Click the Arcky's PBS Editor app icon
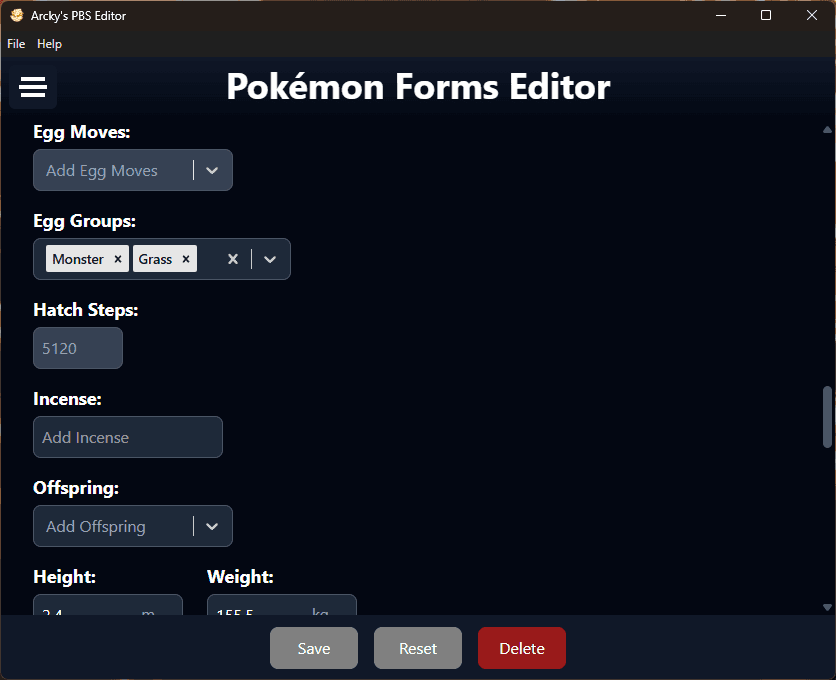This screenshot has width=836, height=680. pyautogui.click(x=16, y=15)
